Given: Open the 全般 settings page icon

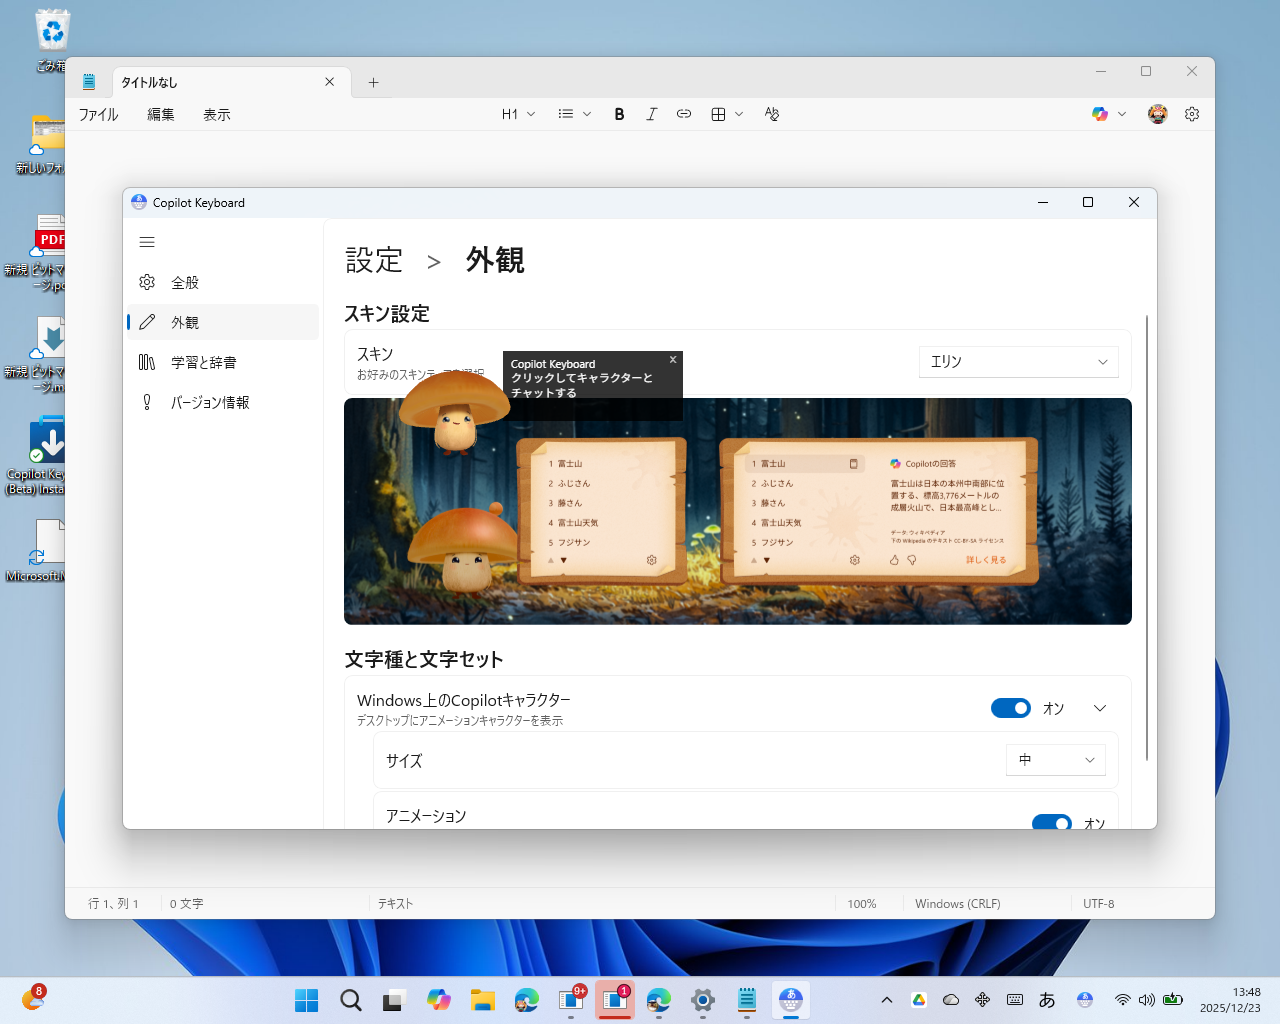Looking at the screenshot, I should 147,282.
